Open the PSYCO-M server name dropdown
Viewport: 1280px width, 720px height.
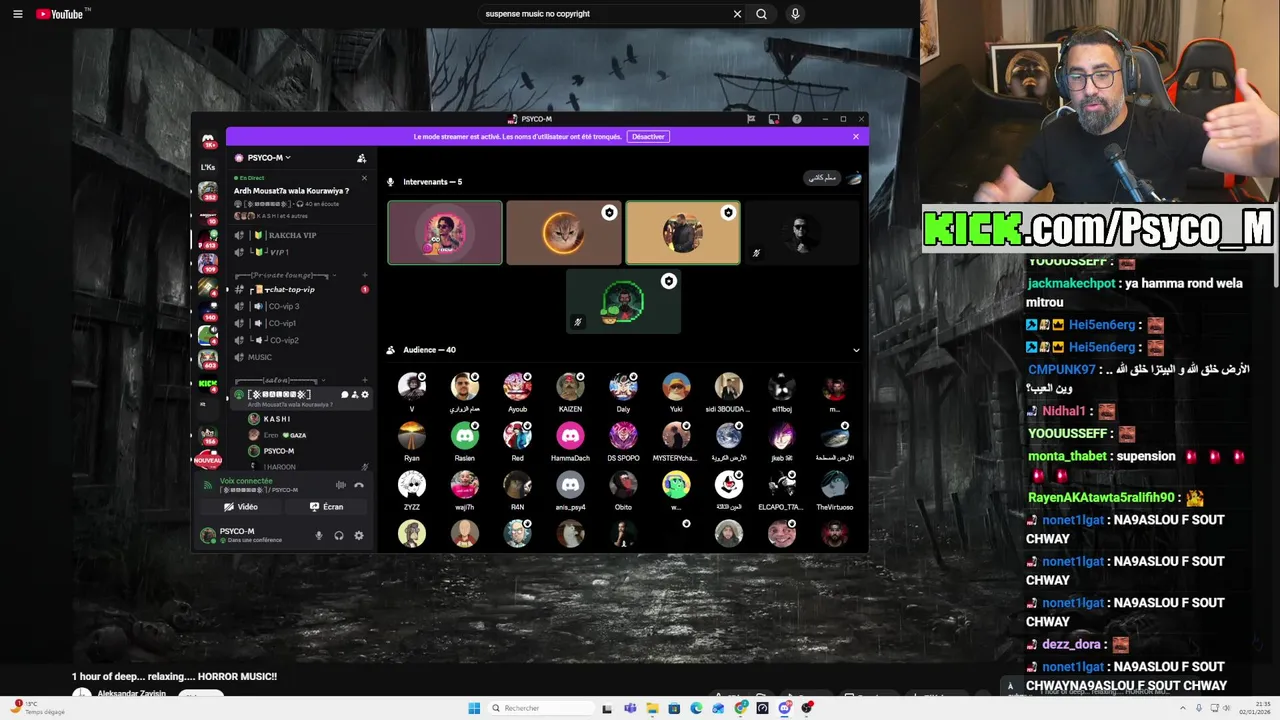pos(263,158)
